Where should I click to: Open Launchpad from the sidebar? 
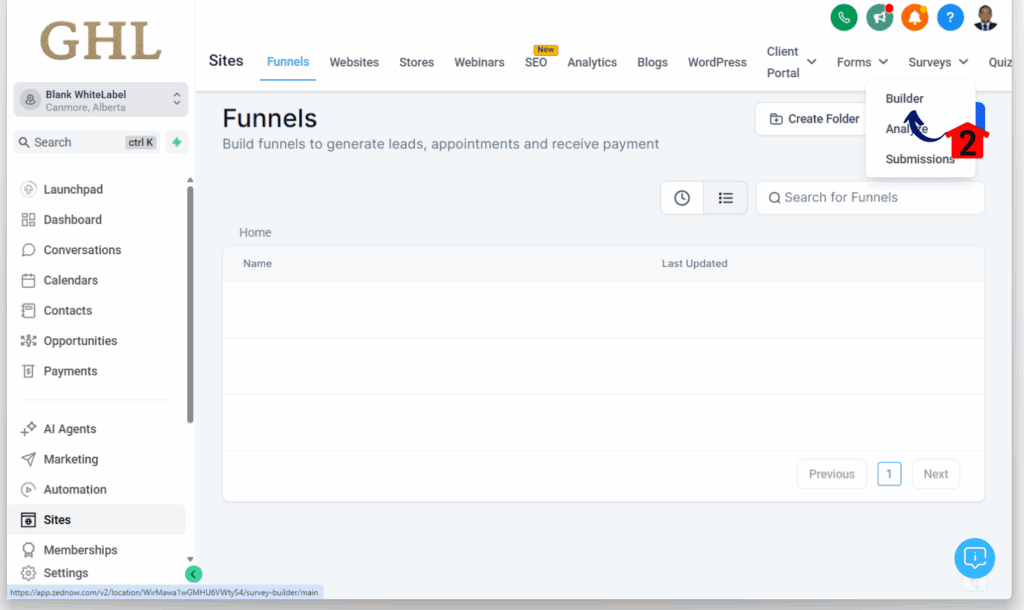(x=73, y=189)
